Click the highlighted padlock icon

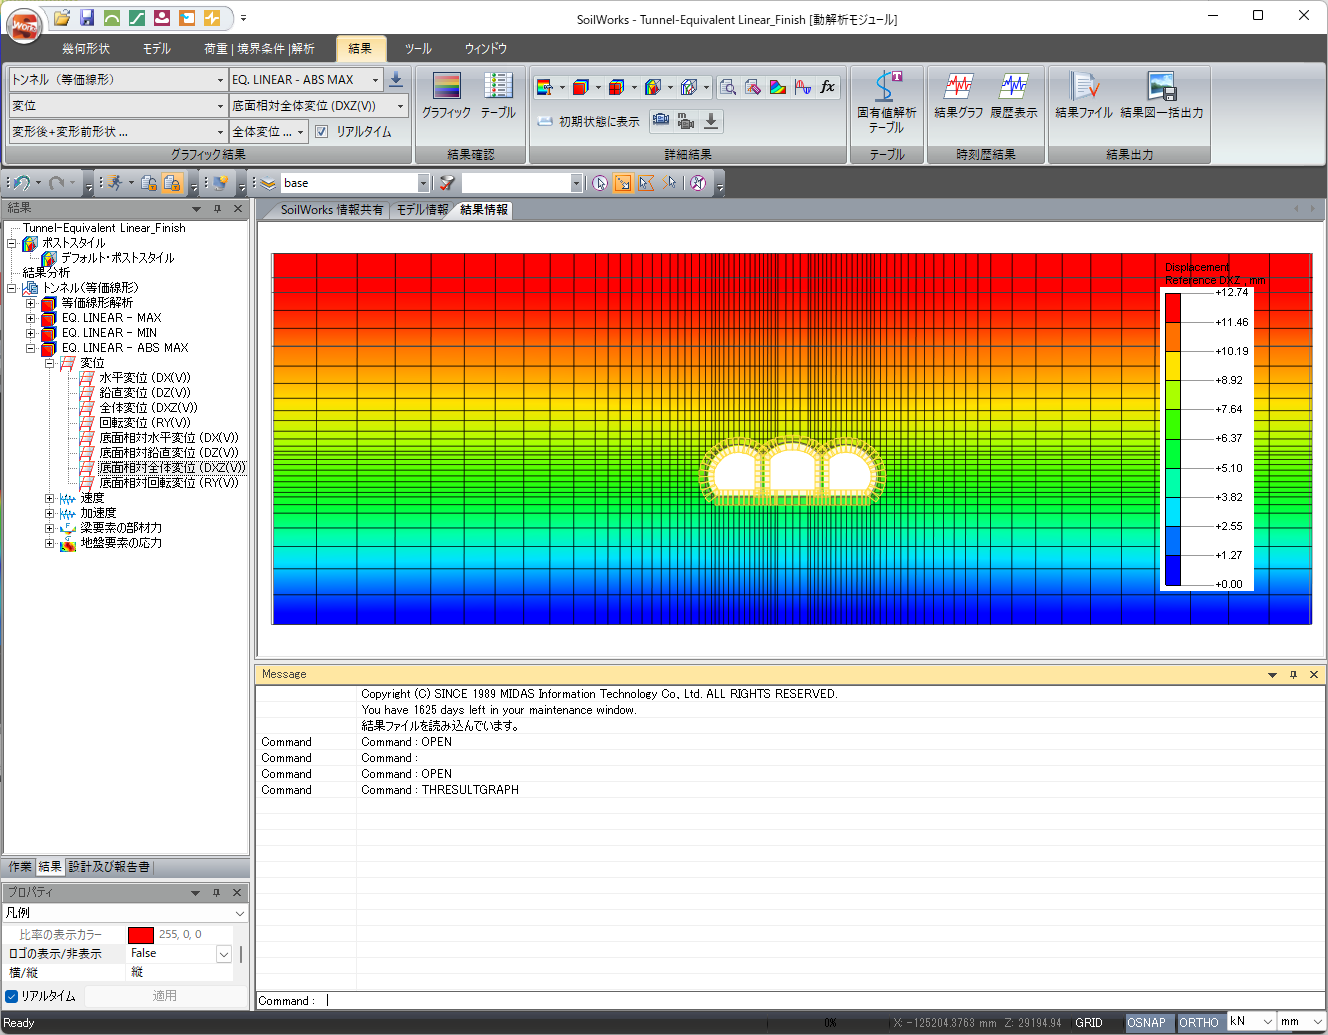coord(172,183)
